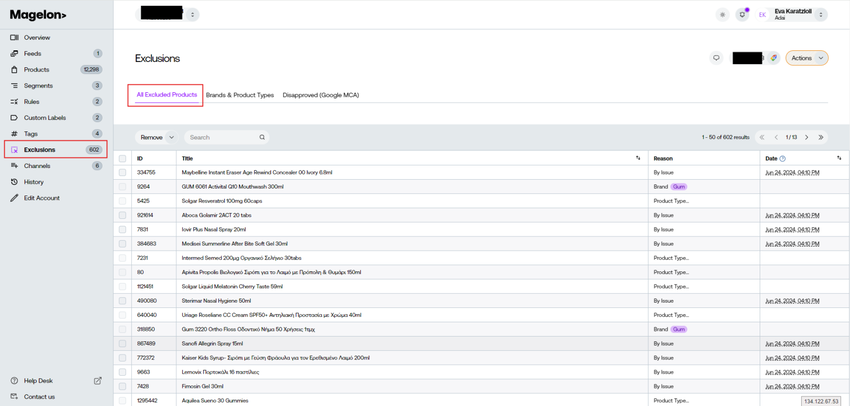Click Maybelline Instant Eraser Age Rewind title
This screenshot has width=850, height=406.
(x=257, y=172)
